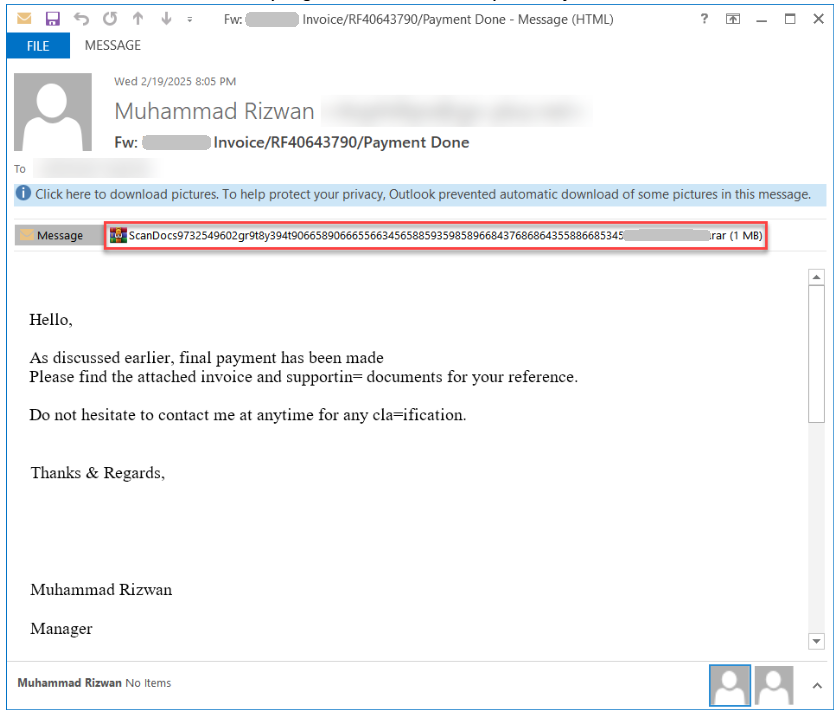
Task: Go to next item with the down arrow
Action: pos(165,19)
